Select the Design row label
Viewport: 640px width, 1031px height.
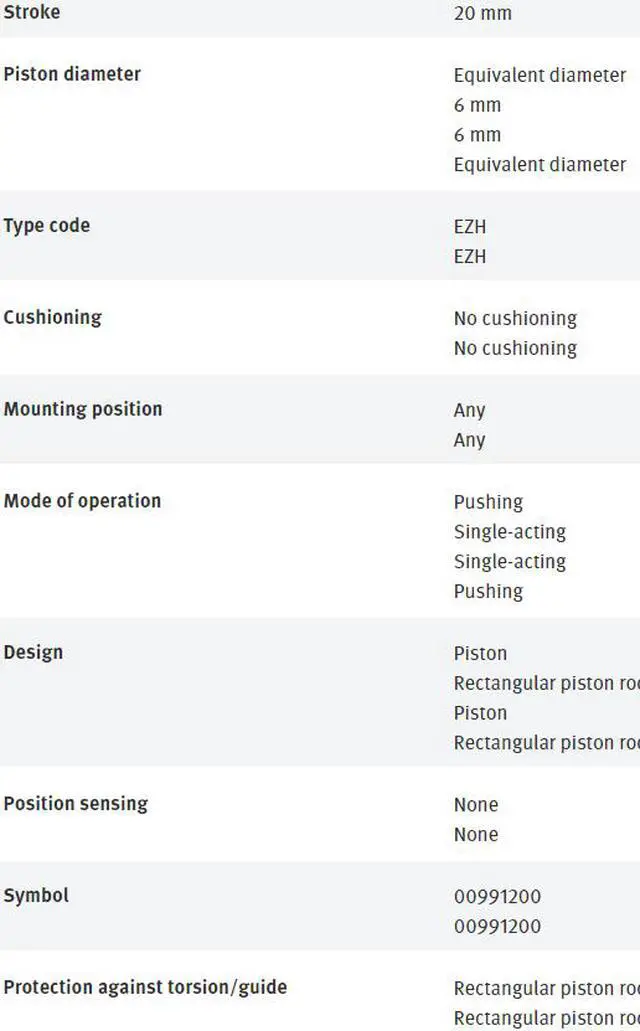click(33, 653)
